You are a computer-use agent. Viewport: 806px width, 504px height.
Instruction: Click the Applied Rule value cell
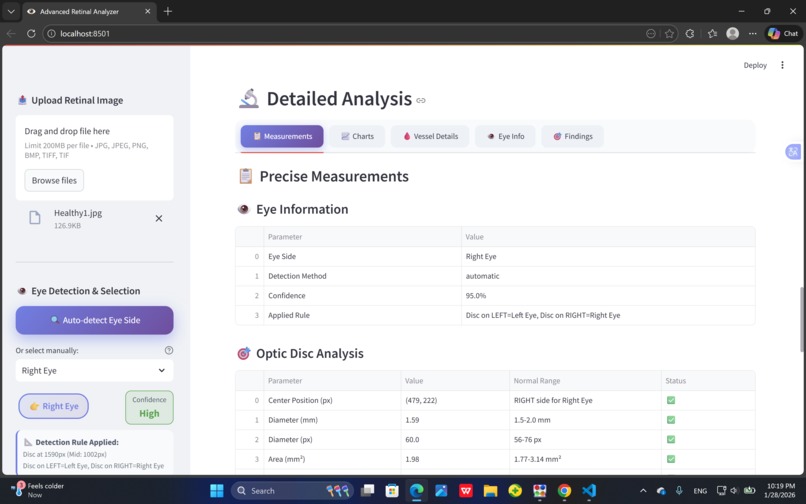(x=608, y=315)
